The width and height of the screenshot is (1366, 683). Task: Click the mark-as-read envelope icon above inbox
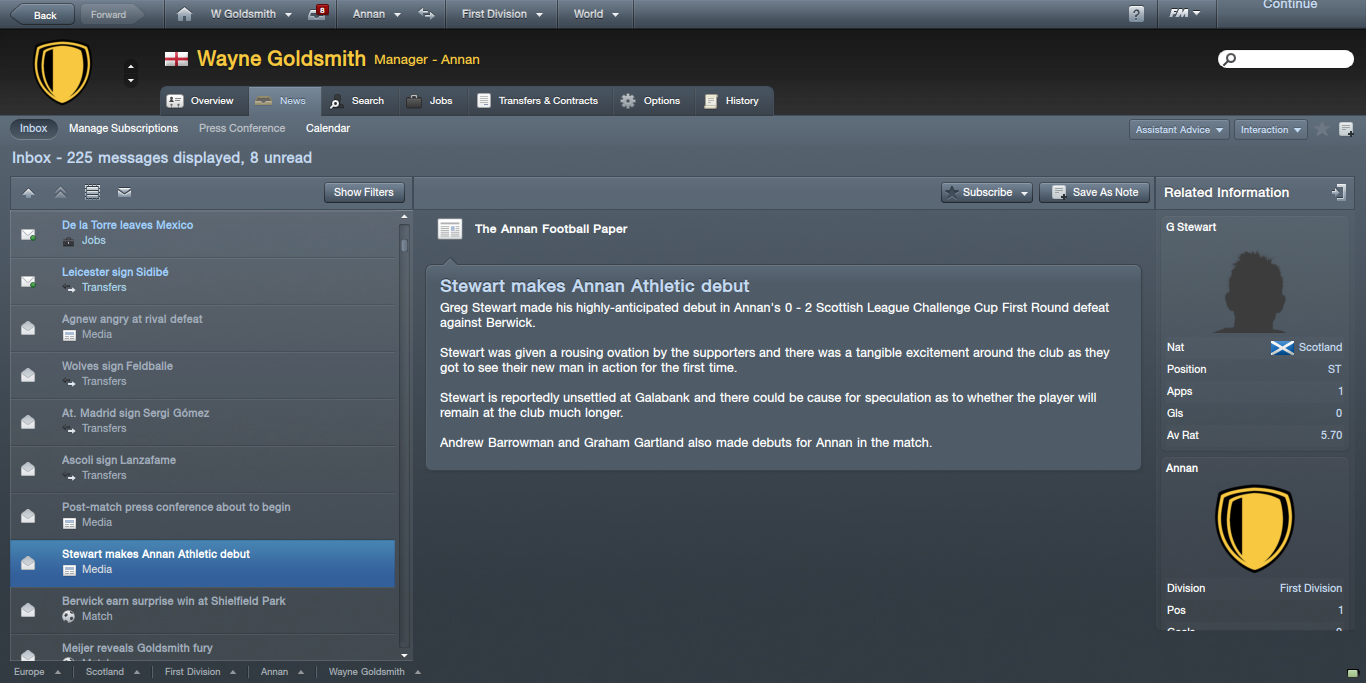click(x=125, y=192)
